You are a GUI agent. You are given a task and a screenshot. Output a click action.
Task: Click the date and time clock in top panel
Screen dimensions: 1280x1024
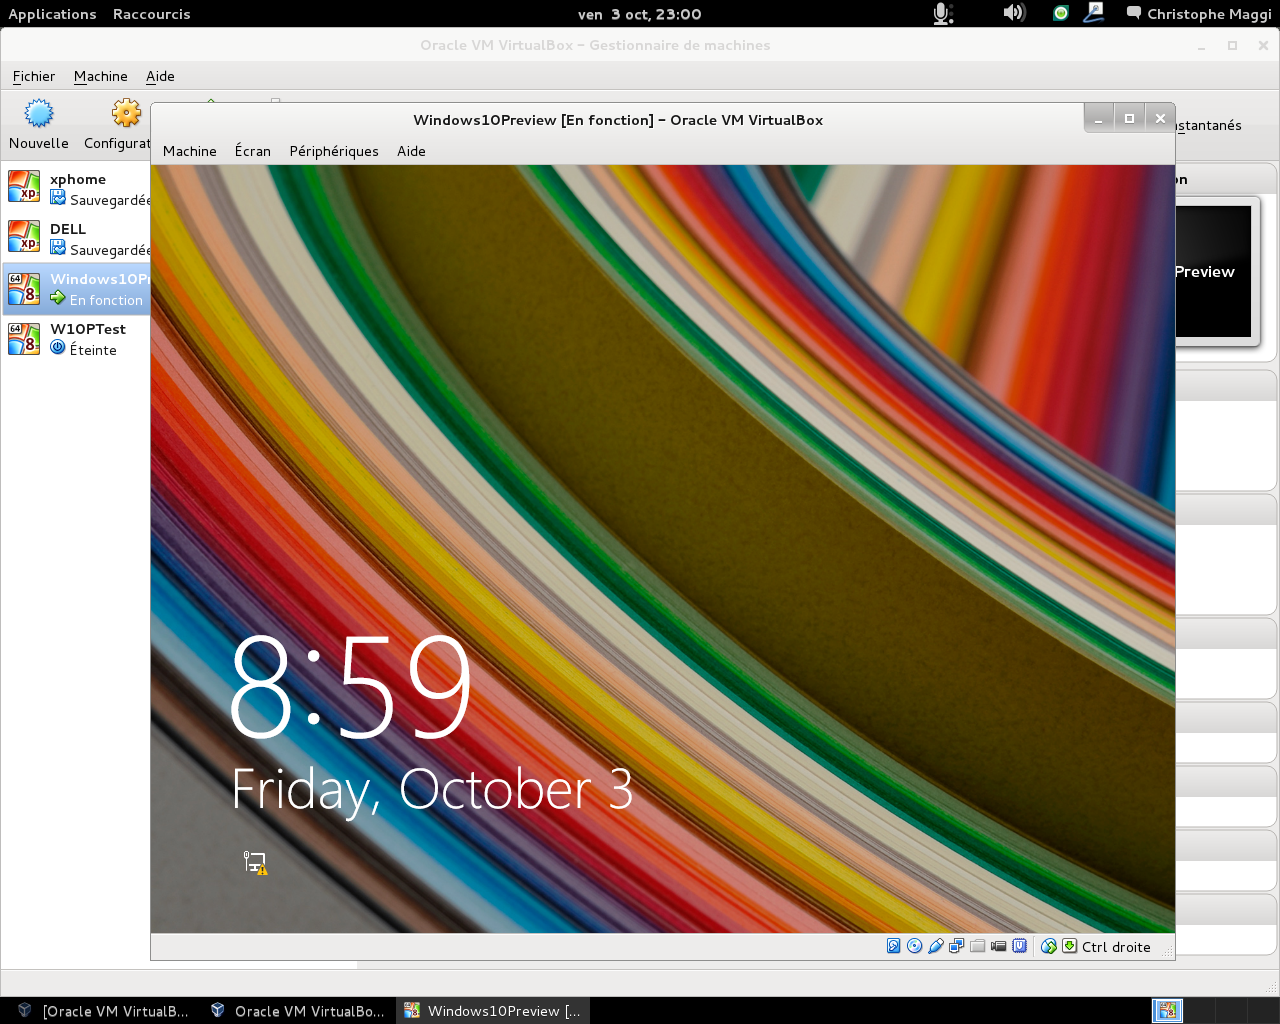pyautogui.click(x=640, y=14)
